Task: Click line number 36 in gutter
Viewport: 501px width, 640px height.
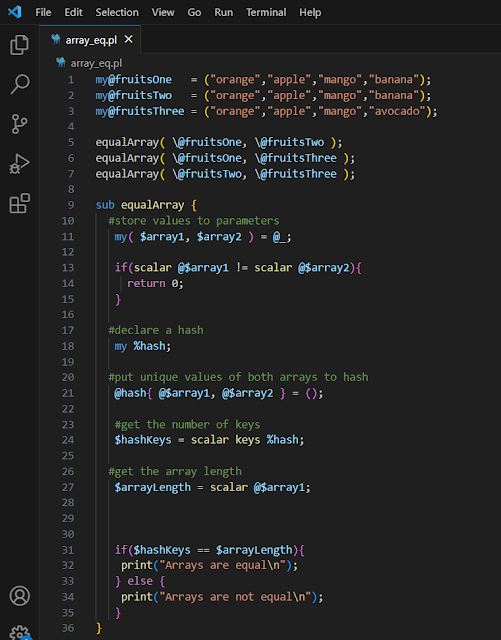Action: coord(68,628)
